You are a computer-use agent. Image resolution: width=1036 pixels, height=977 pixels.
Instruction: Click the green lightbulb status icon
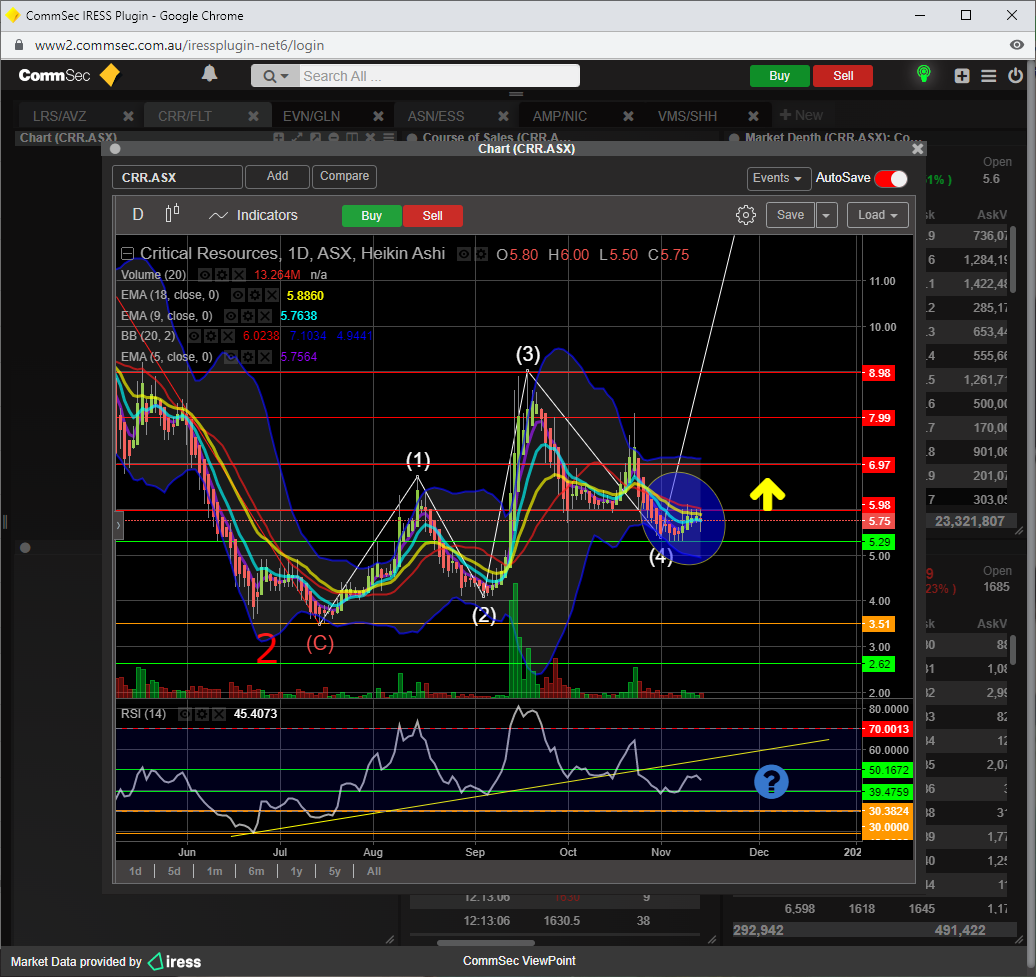pos(924,74)
